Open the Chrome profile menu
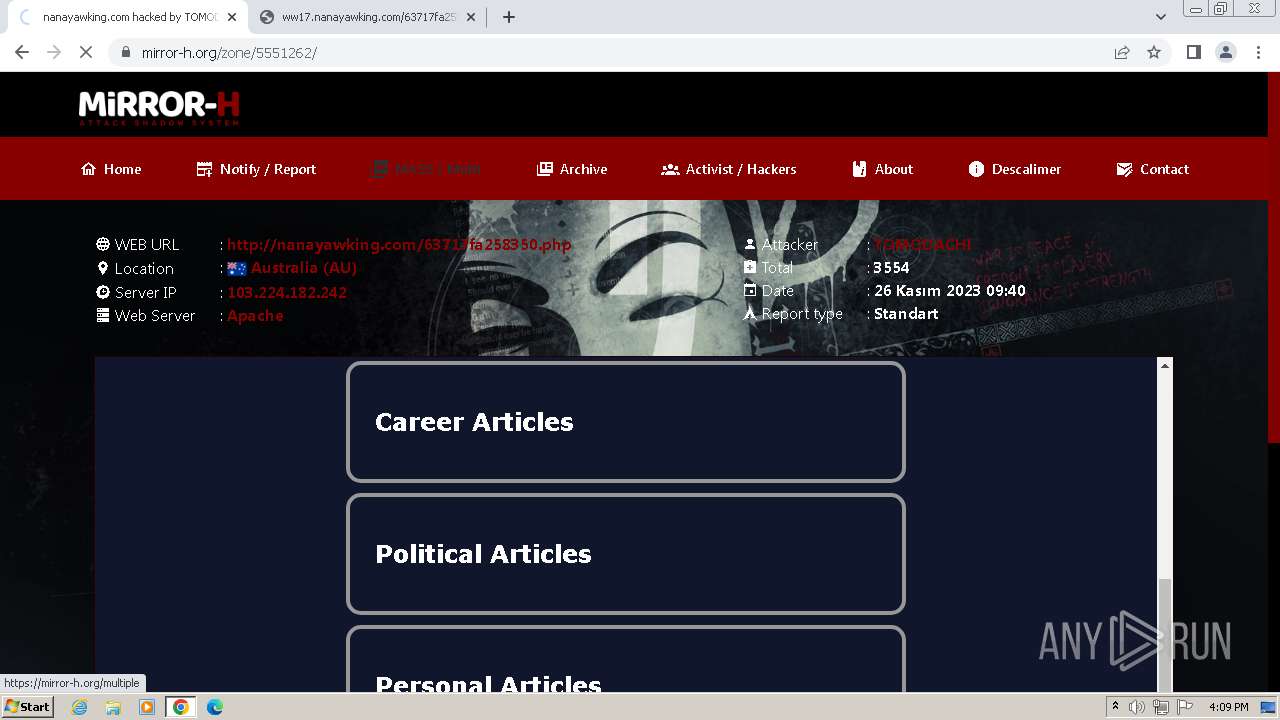The image size is (1280, 720). click(1226, 52)
